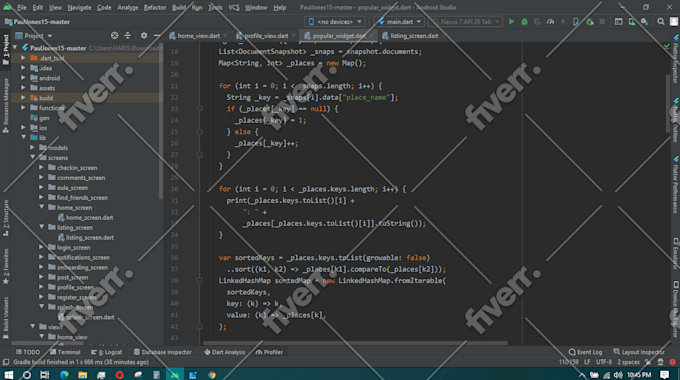Run the app with green play button
The image size is (680, 380).
tap(511, 22)
